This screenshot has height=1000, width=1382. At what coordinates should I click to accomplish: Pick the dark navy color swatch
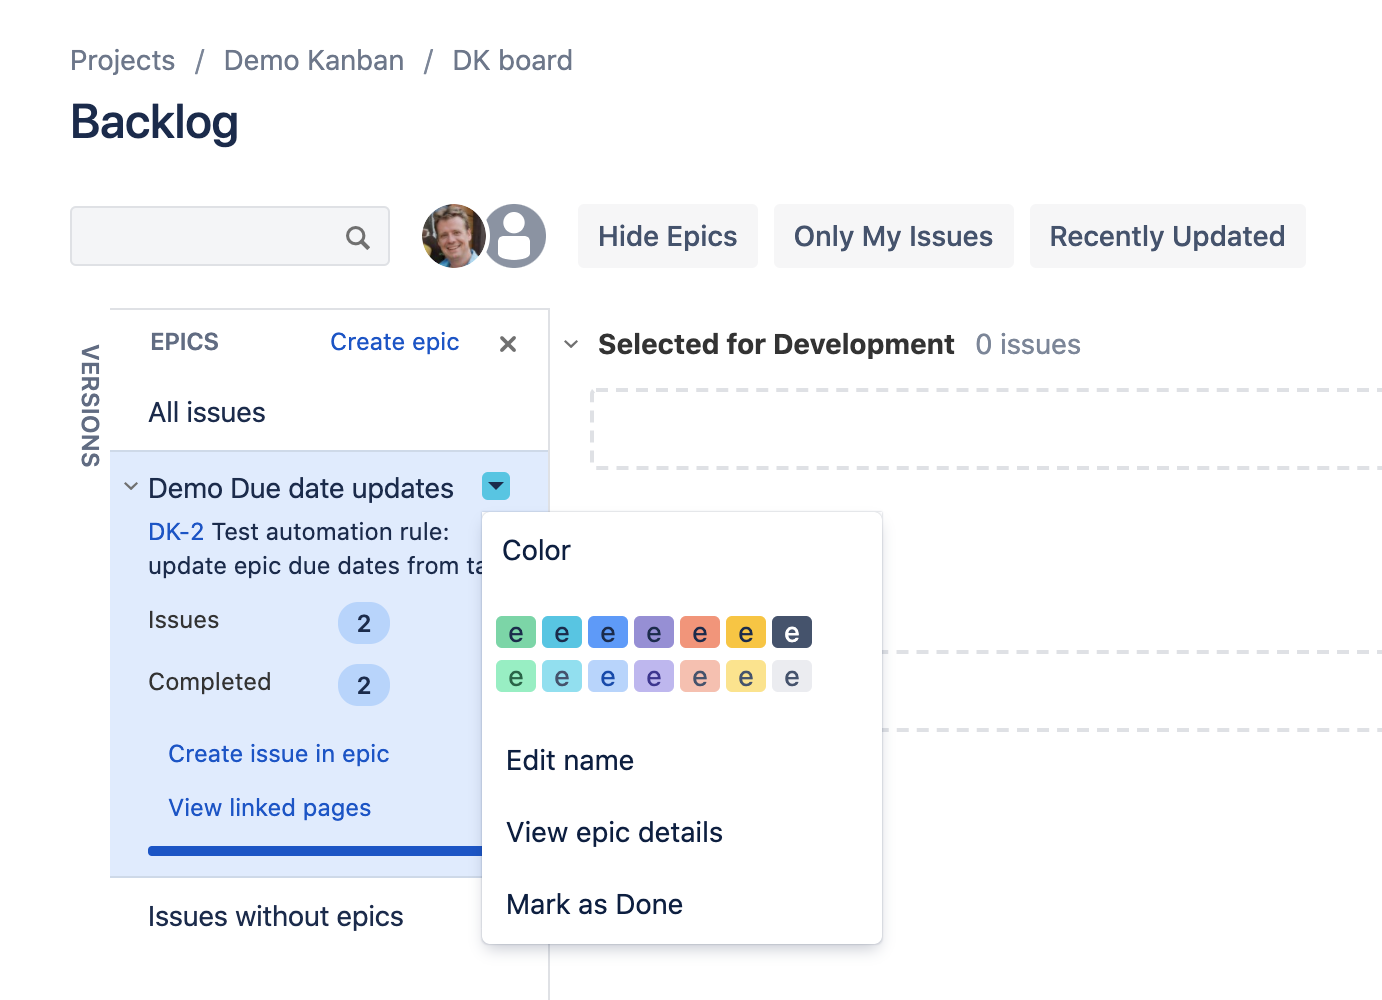[792, 633]
